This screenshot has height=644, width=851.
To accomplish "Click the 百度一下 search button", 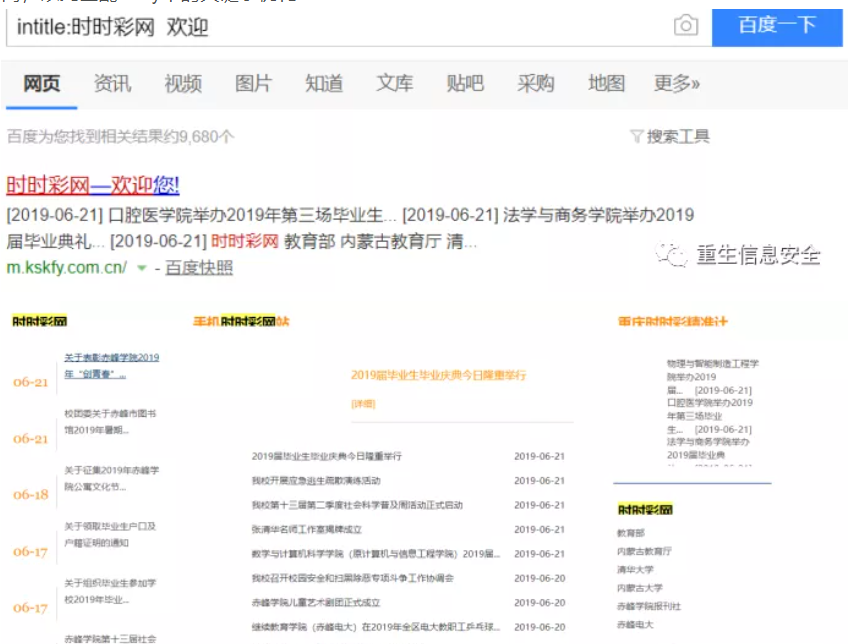I will (x=777, y=27).
